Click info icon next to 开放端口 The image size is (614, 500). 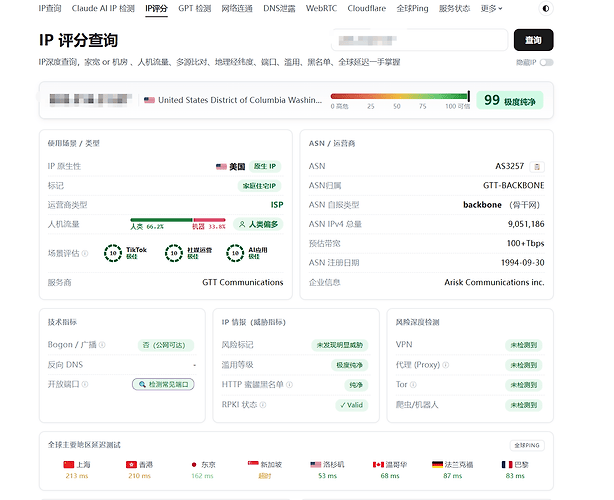point(85,384)
